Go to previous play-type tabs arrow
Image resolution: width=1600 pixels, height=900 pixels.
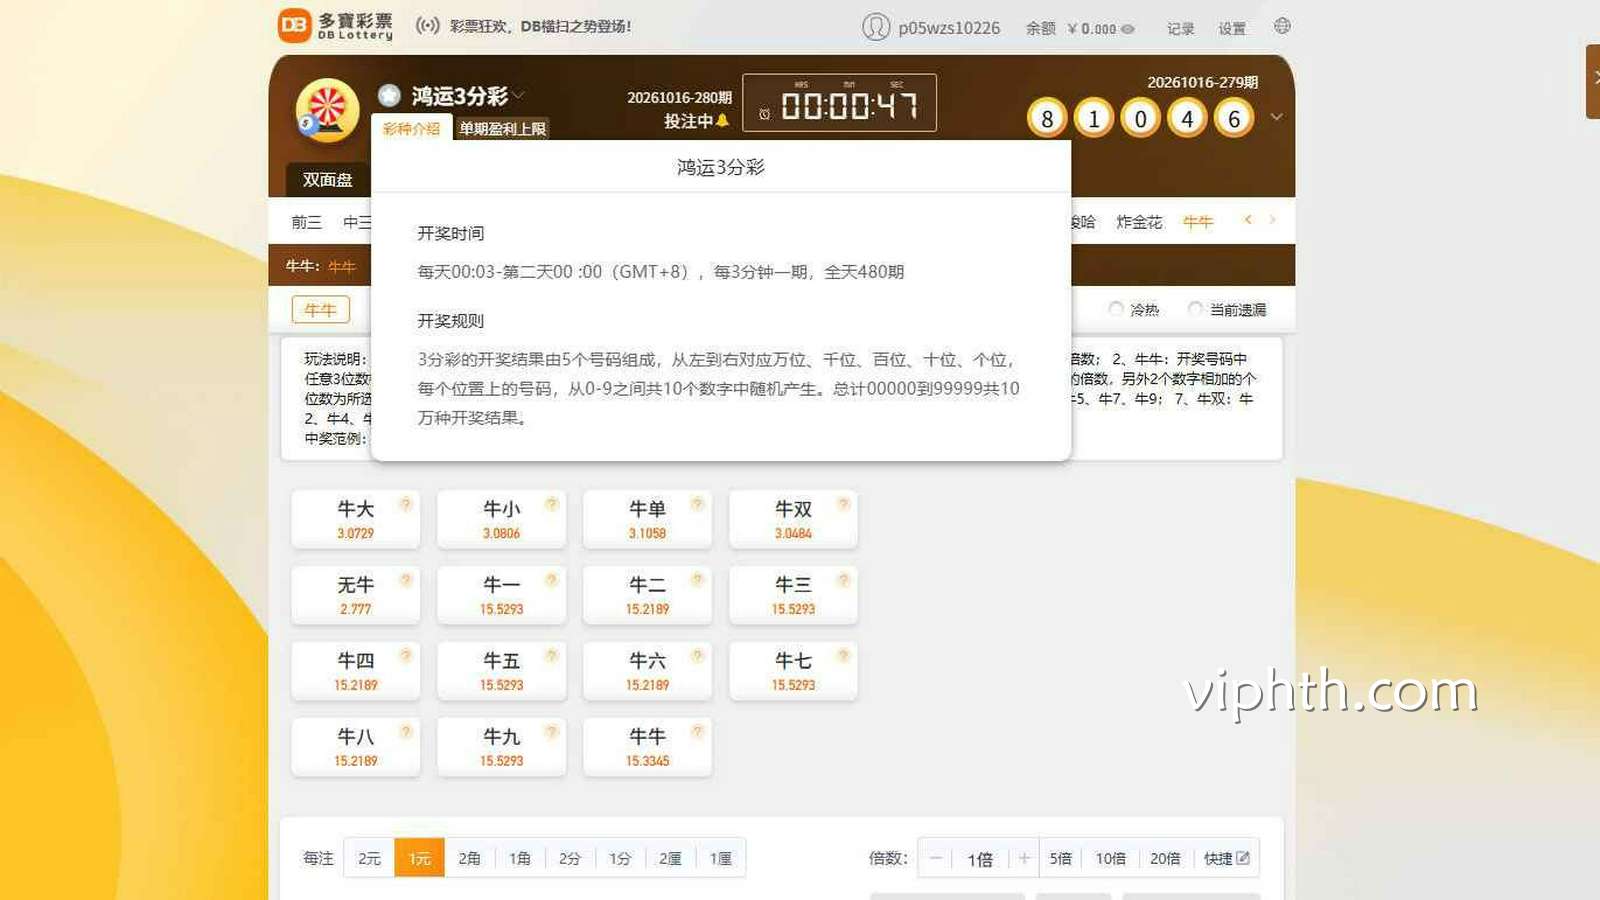(x=1247, y=220)
